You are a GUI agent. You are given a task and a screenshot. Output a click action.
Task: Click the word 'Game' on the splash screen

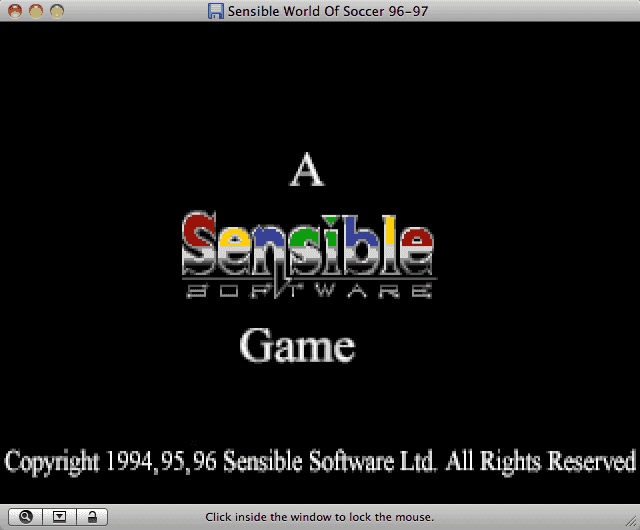(298, 345)
